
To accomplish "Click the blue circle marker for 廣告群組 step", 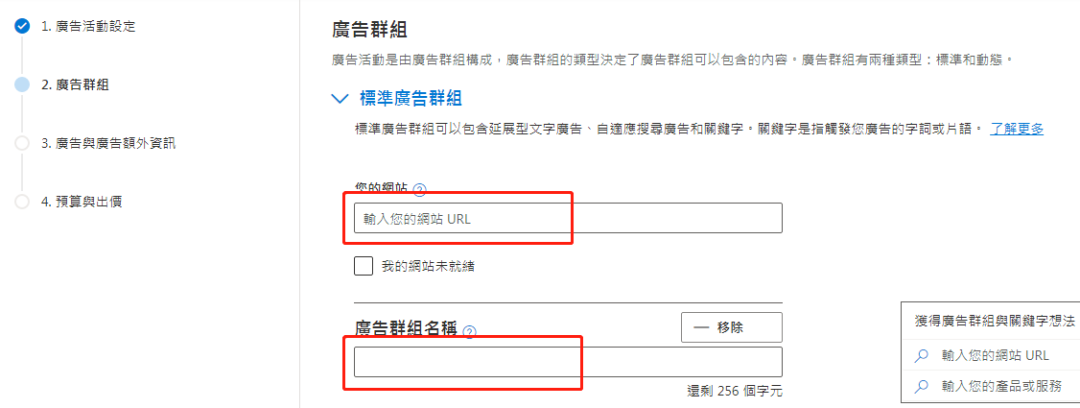I will 22,85.
